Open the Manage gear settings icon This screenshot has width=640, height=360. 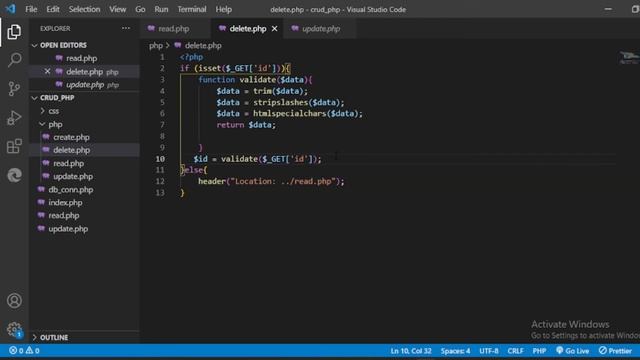(x=14, y=329)
